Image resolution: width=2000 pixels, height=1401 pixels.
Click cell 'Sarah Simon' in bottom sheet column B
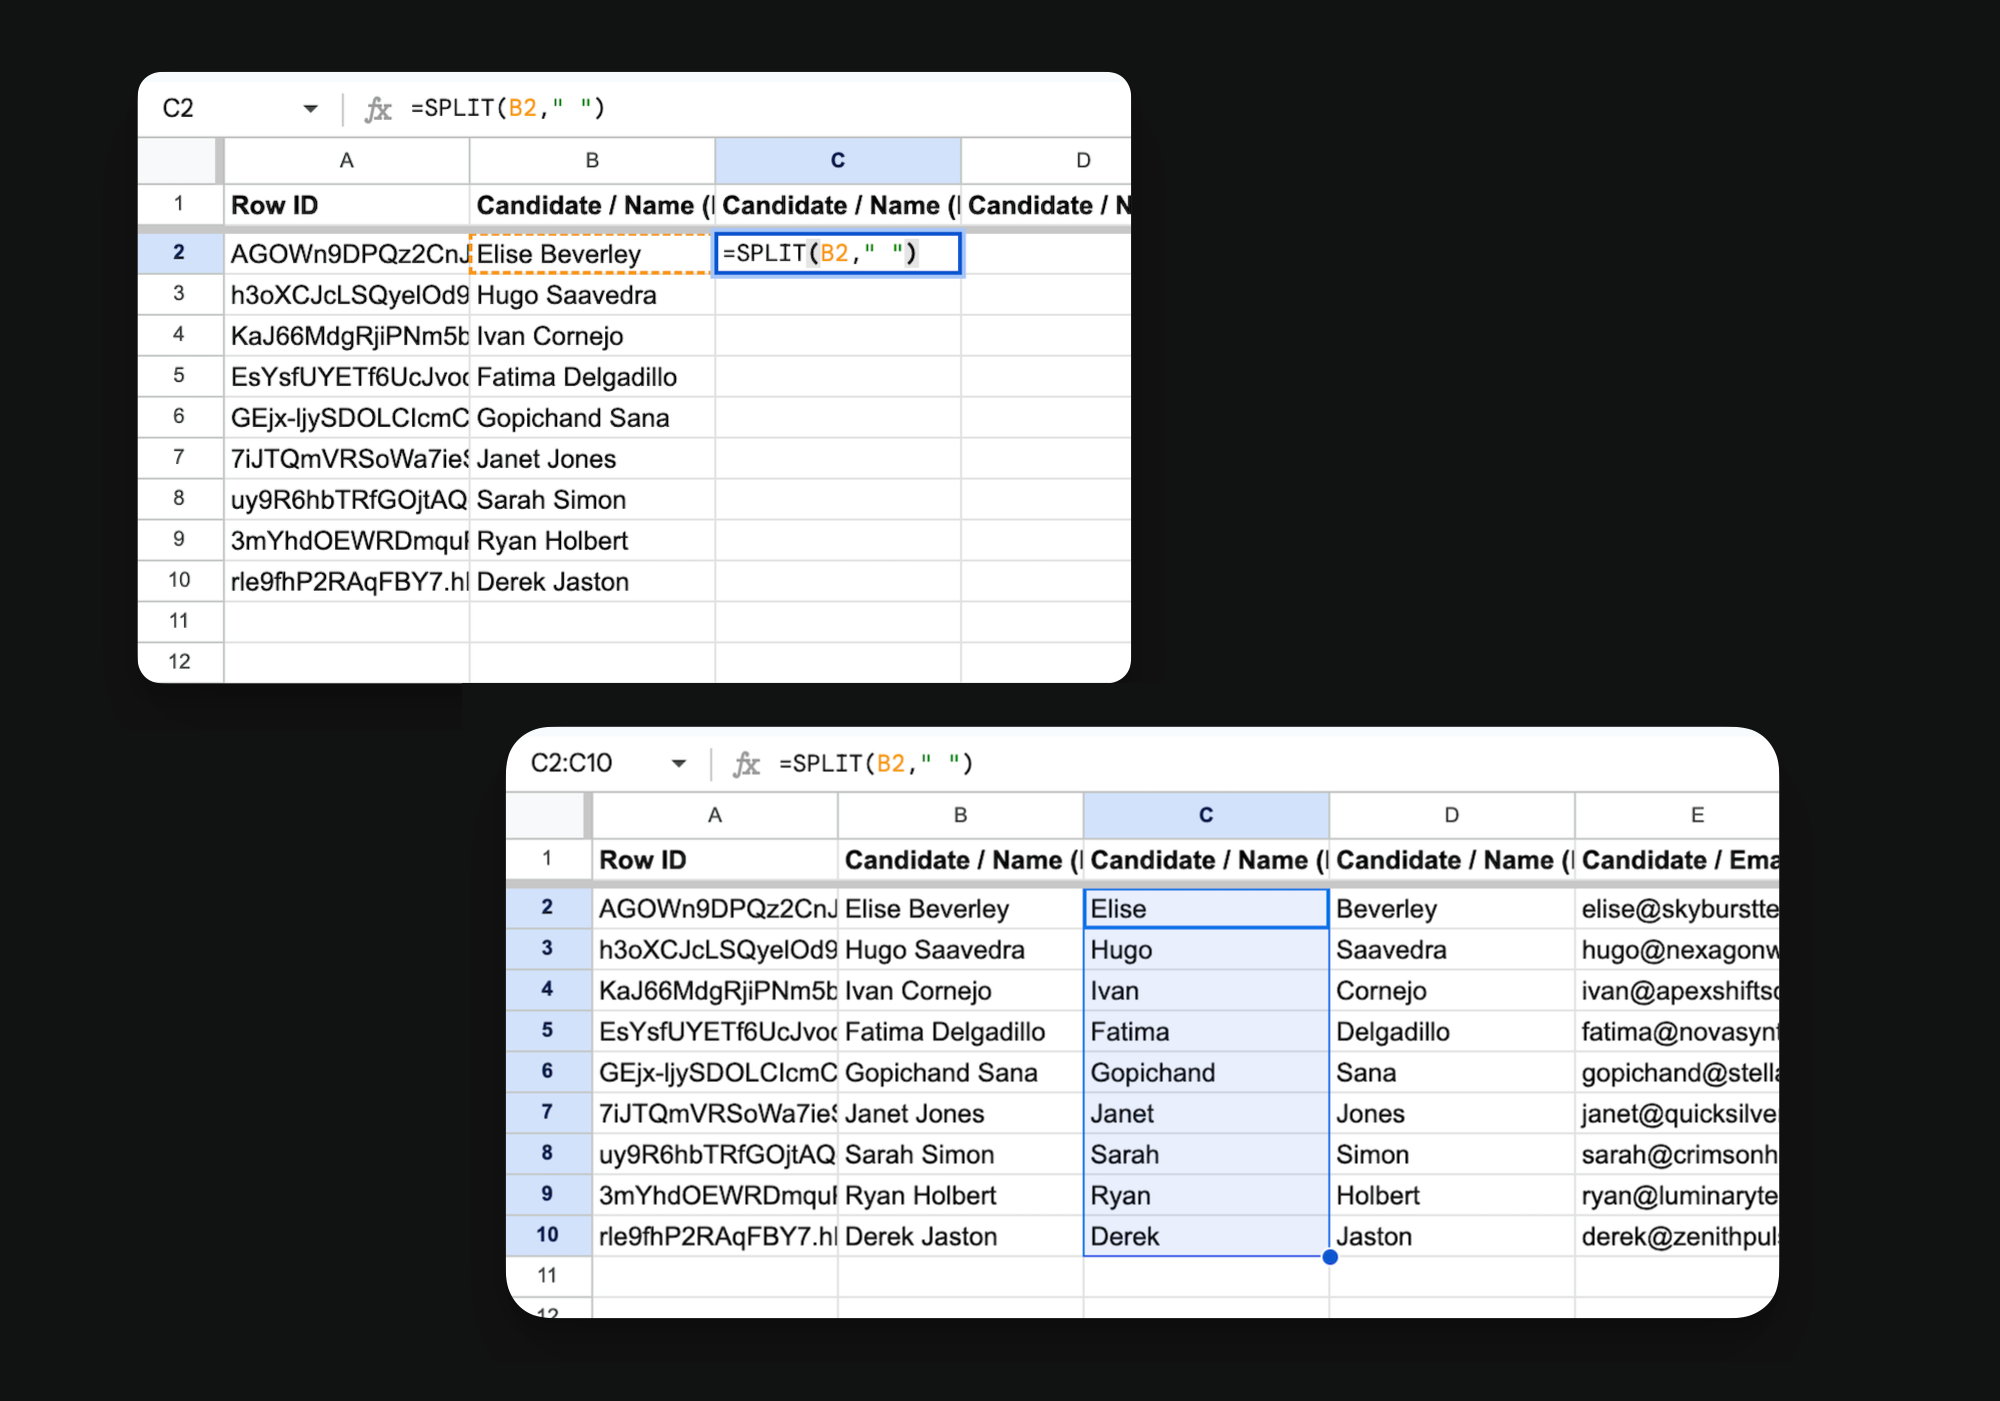(x=960, y=1155)
